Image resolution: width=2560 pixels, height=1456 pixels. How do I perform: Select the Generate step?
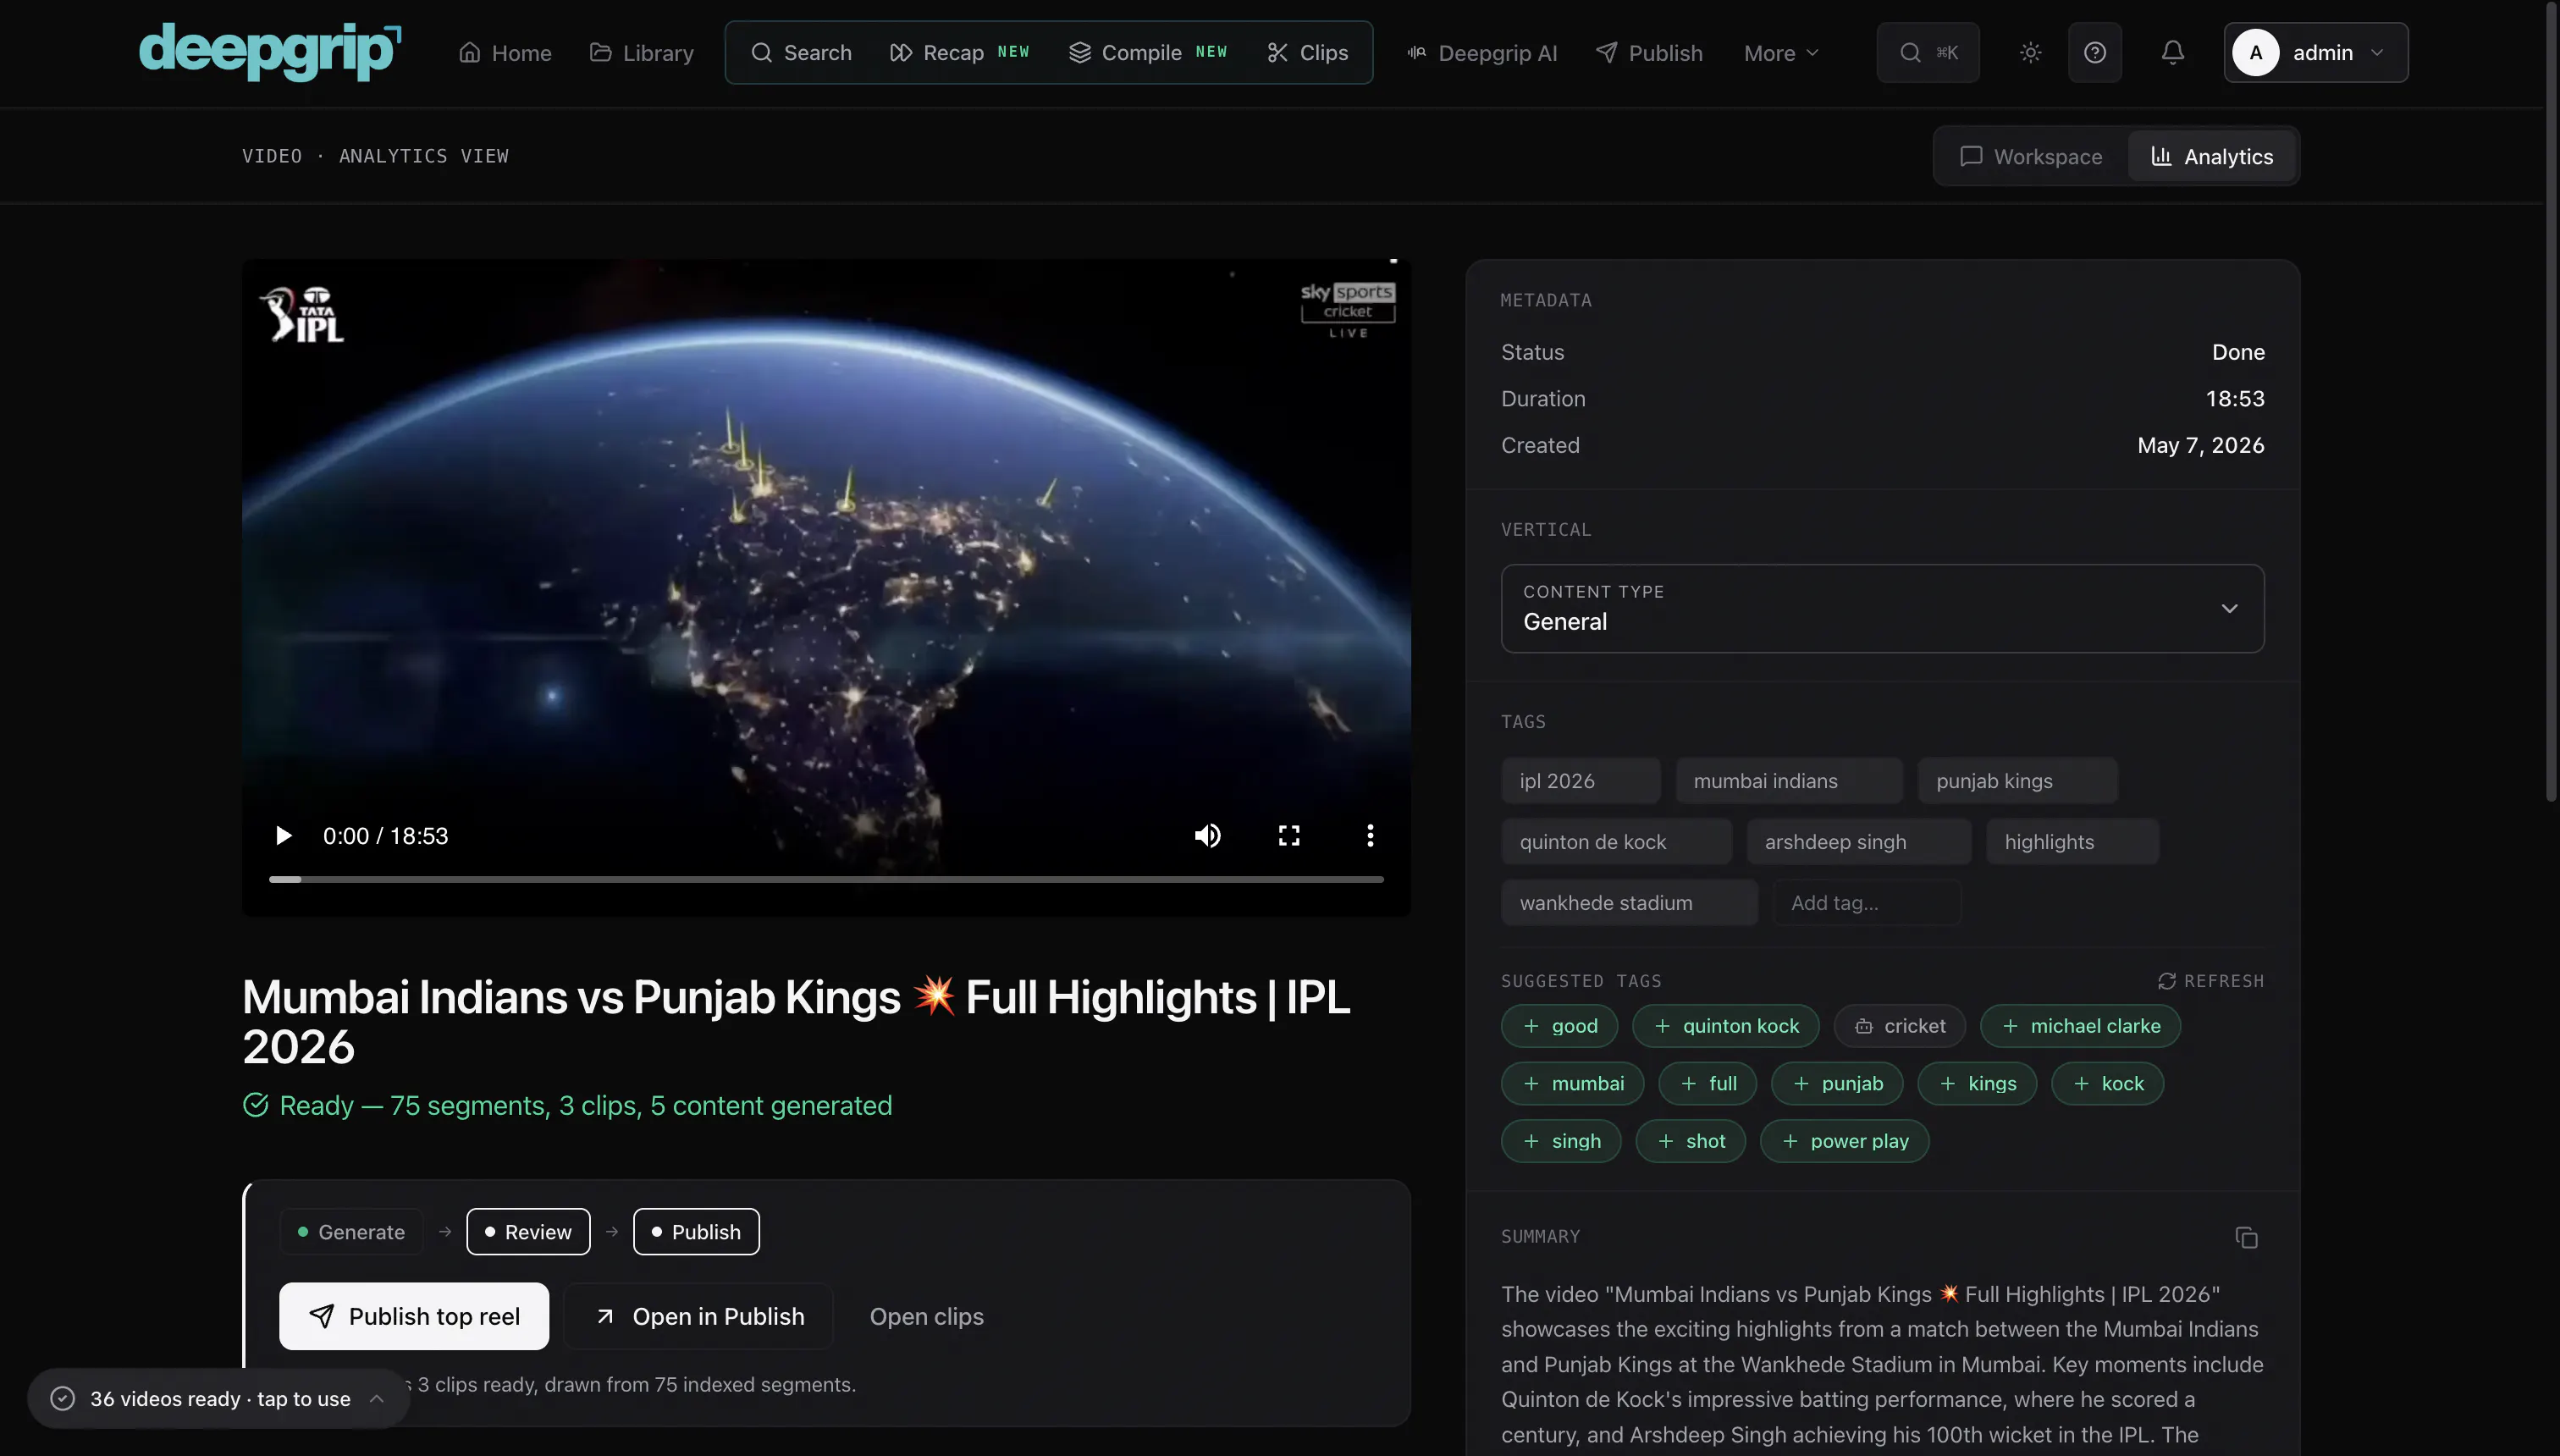tap(351, 1231)
